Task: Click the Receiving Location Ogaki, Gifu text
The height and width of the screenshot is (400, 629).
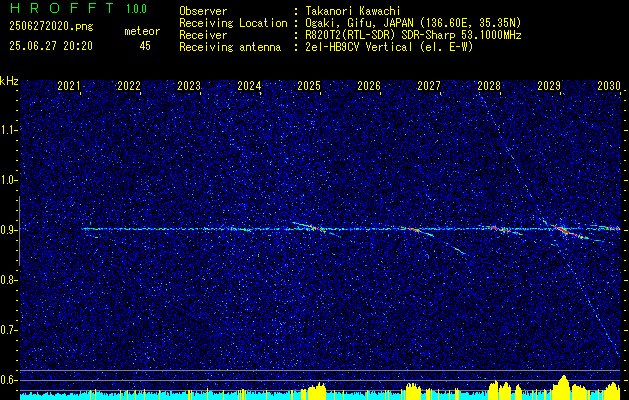Action: (x=412, y=23)
